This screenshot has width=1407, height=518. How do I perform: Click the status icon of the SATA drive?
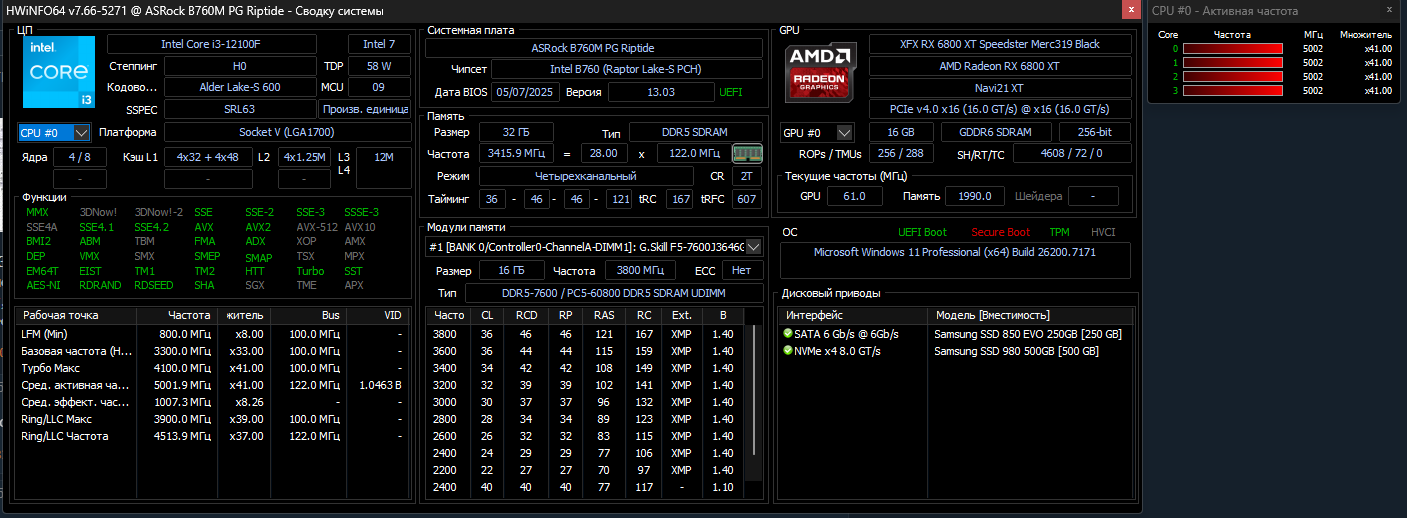pos(788,334)
